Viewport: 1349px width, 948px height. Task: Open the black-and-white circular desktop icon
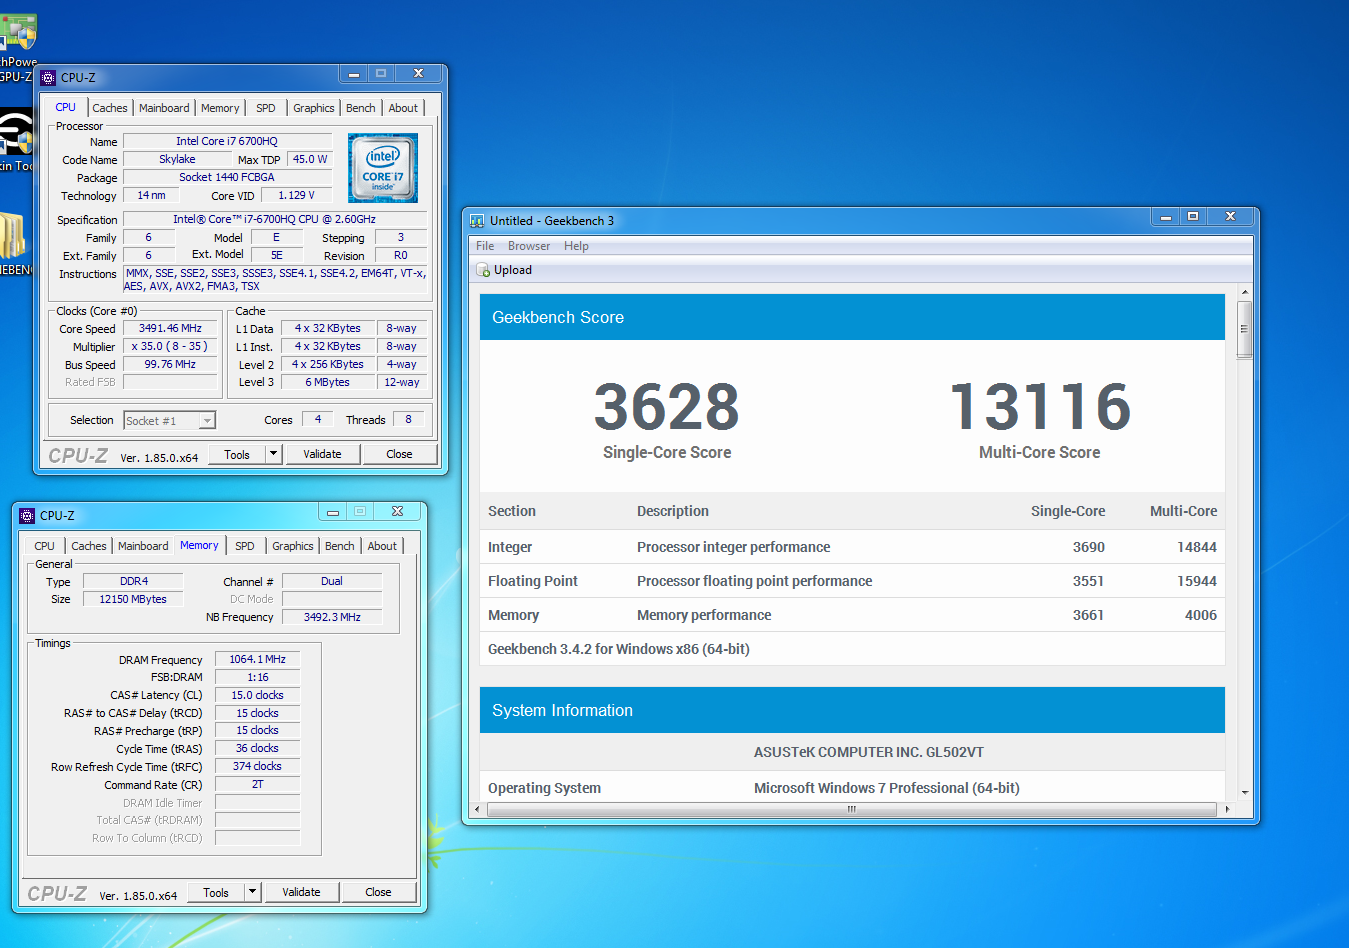coord(16,133)
